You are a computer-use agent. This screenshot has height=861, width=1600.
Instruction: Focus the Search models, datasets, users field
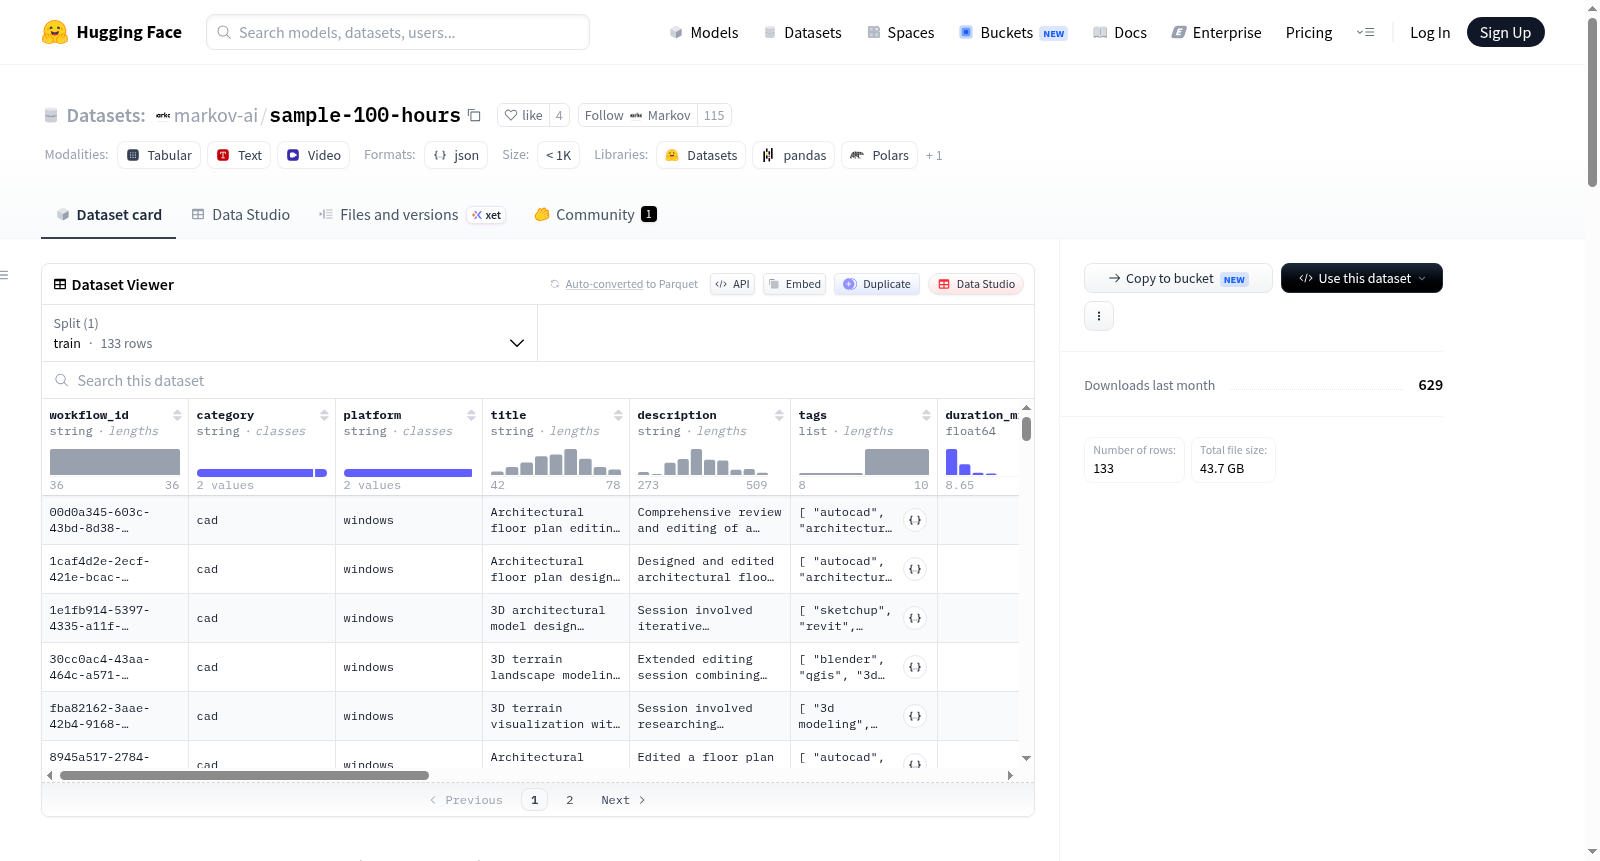pyautogui.click(x=398, y=32)
